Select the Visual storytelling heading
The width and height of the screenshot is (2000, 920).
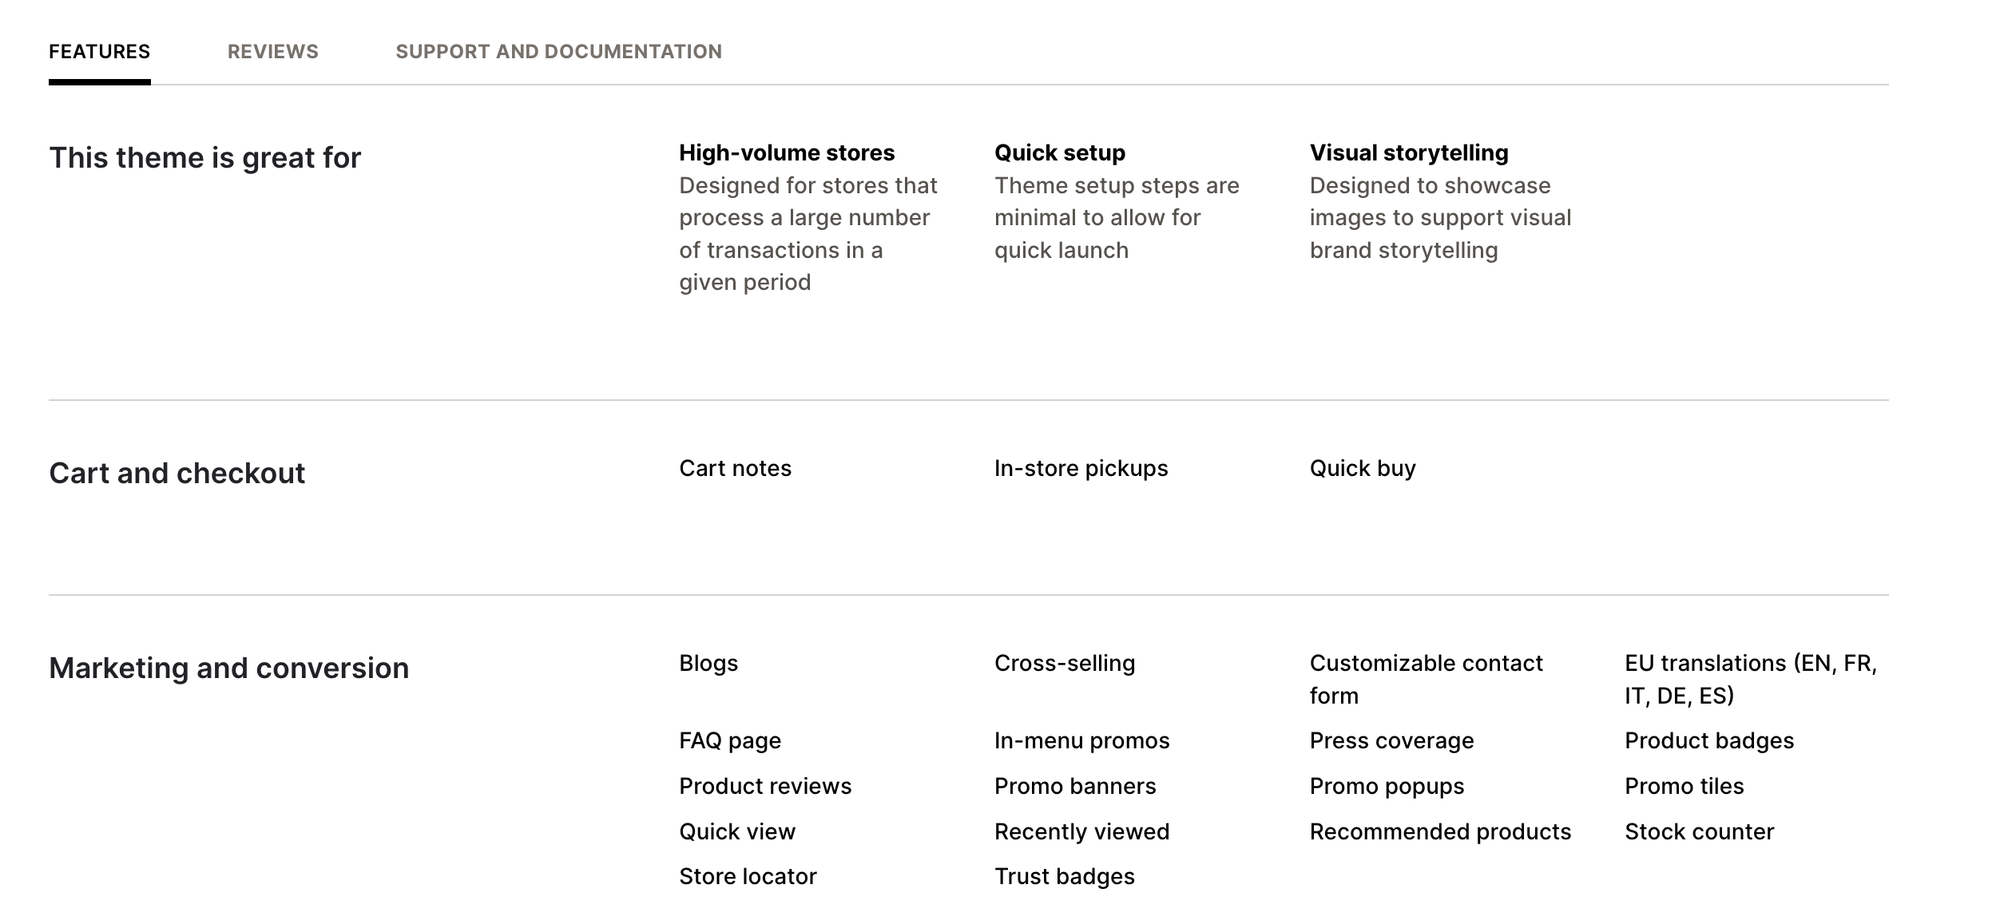pyautogui.click(x=1409, y=152)
